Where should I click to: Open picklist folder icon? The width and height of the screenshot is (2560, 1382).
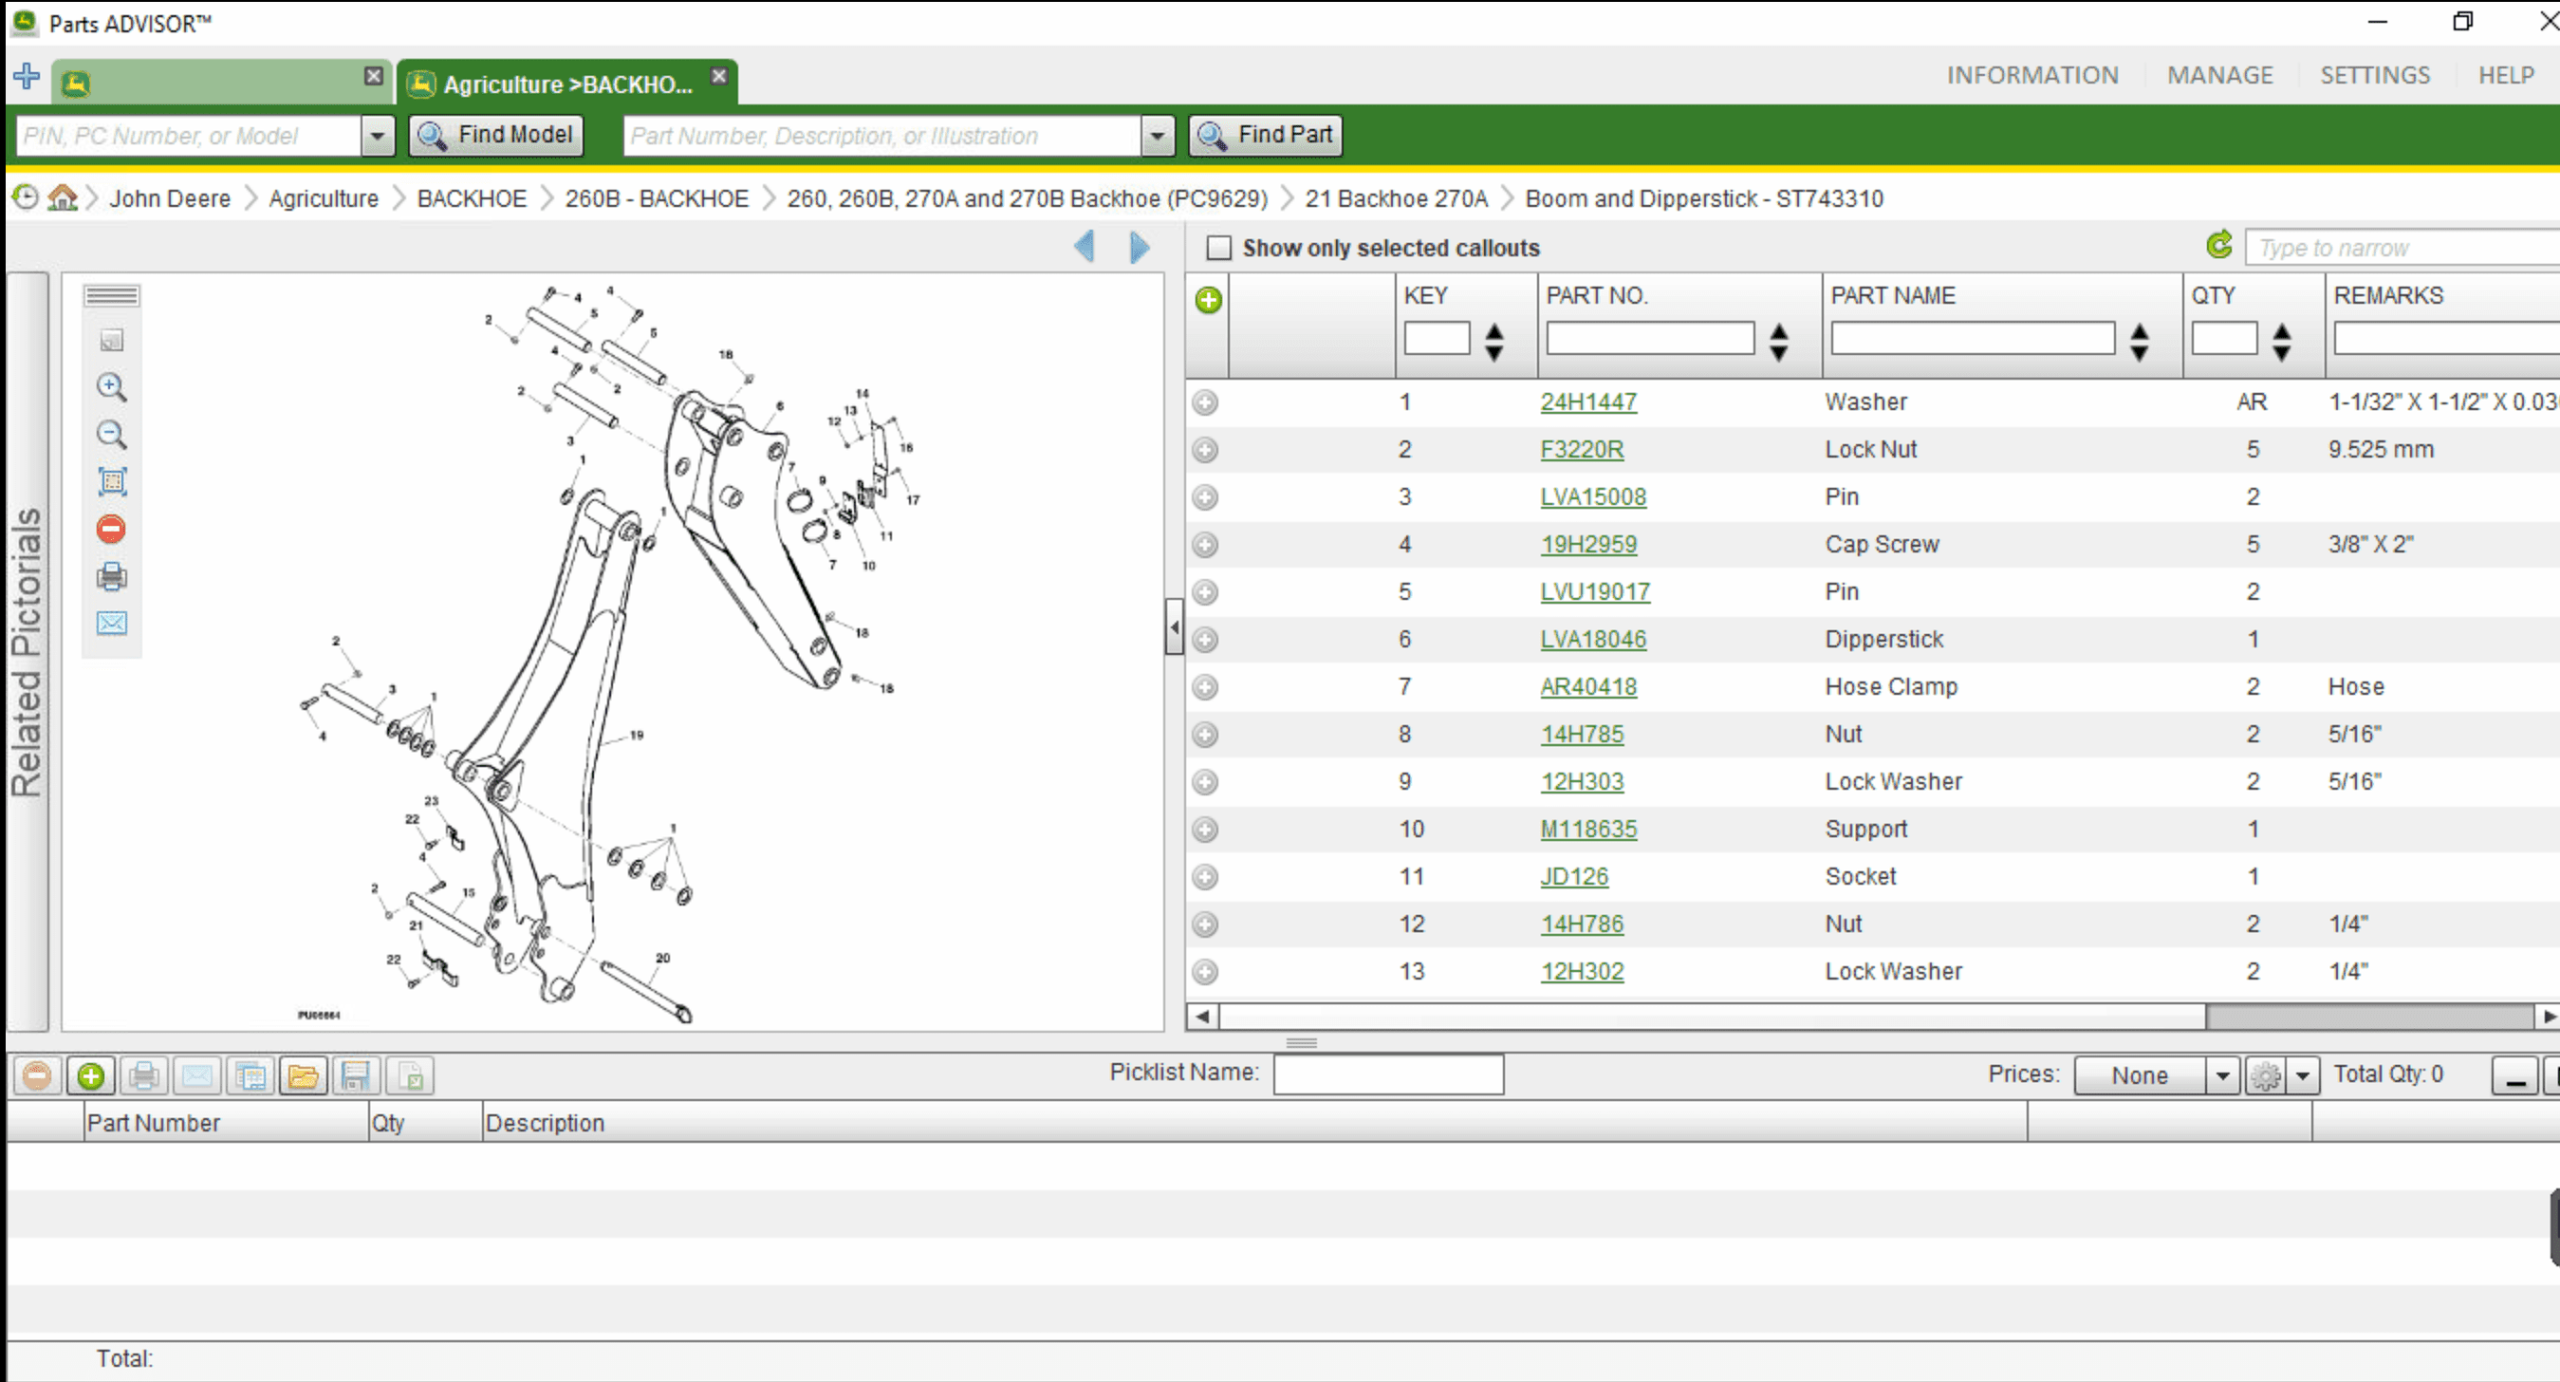[303, 1076]
